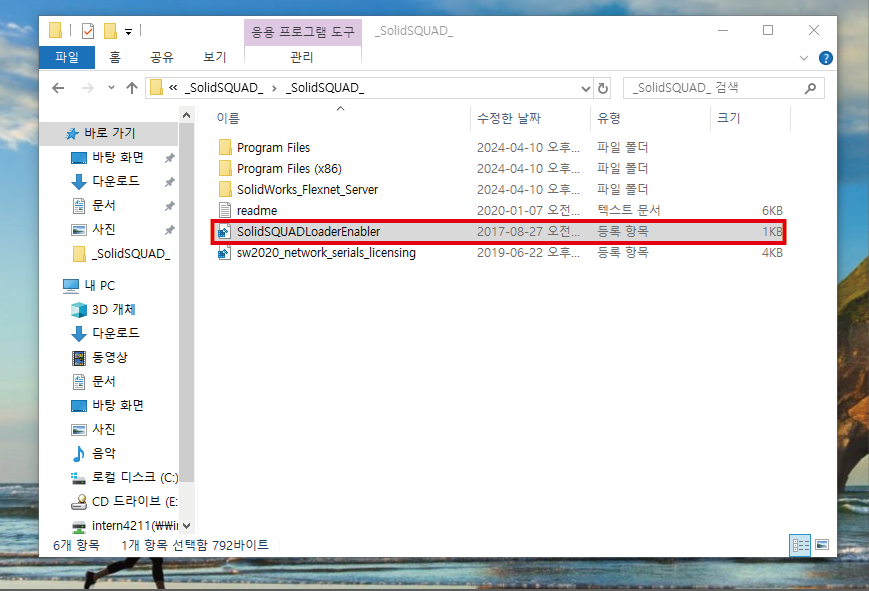Viewport: 869px width, 591px height.
Task: Open 바탕 화면 under 내 PC
Action: click(x=117, y=405)
